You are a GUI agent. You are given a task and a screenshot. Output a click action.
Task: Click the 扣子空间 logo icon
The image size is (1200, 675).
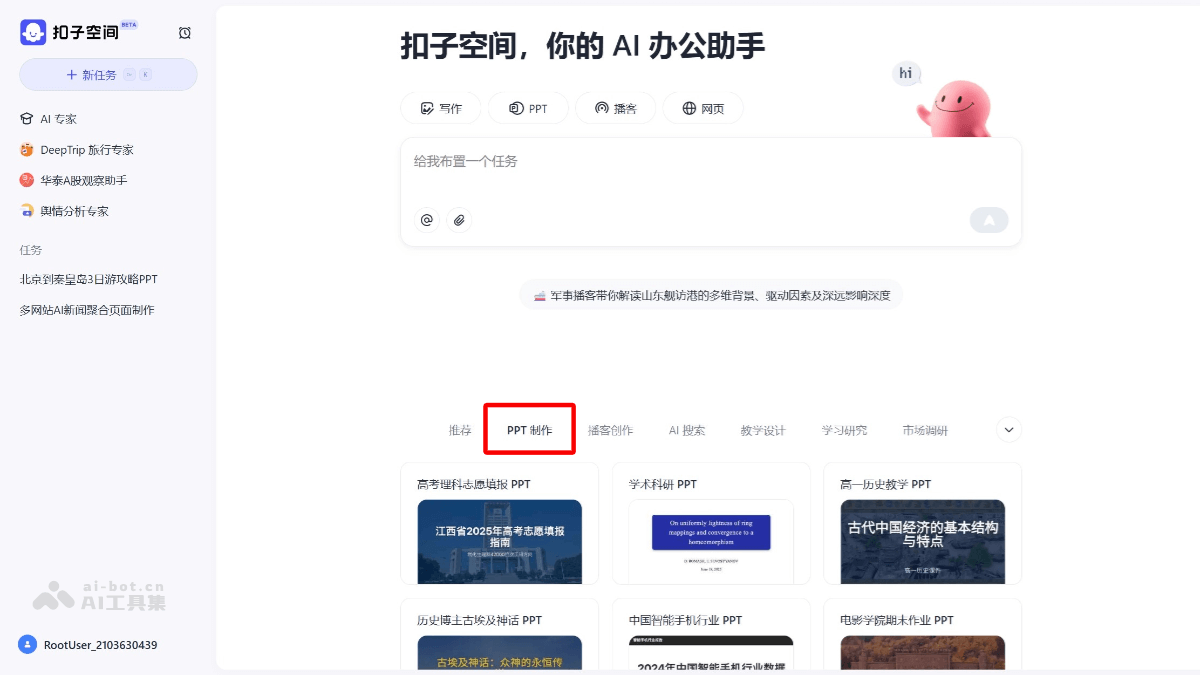31,31
